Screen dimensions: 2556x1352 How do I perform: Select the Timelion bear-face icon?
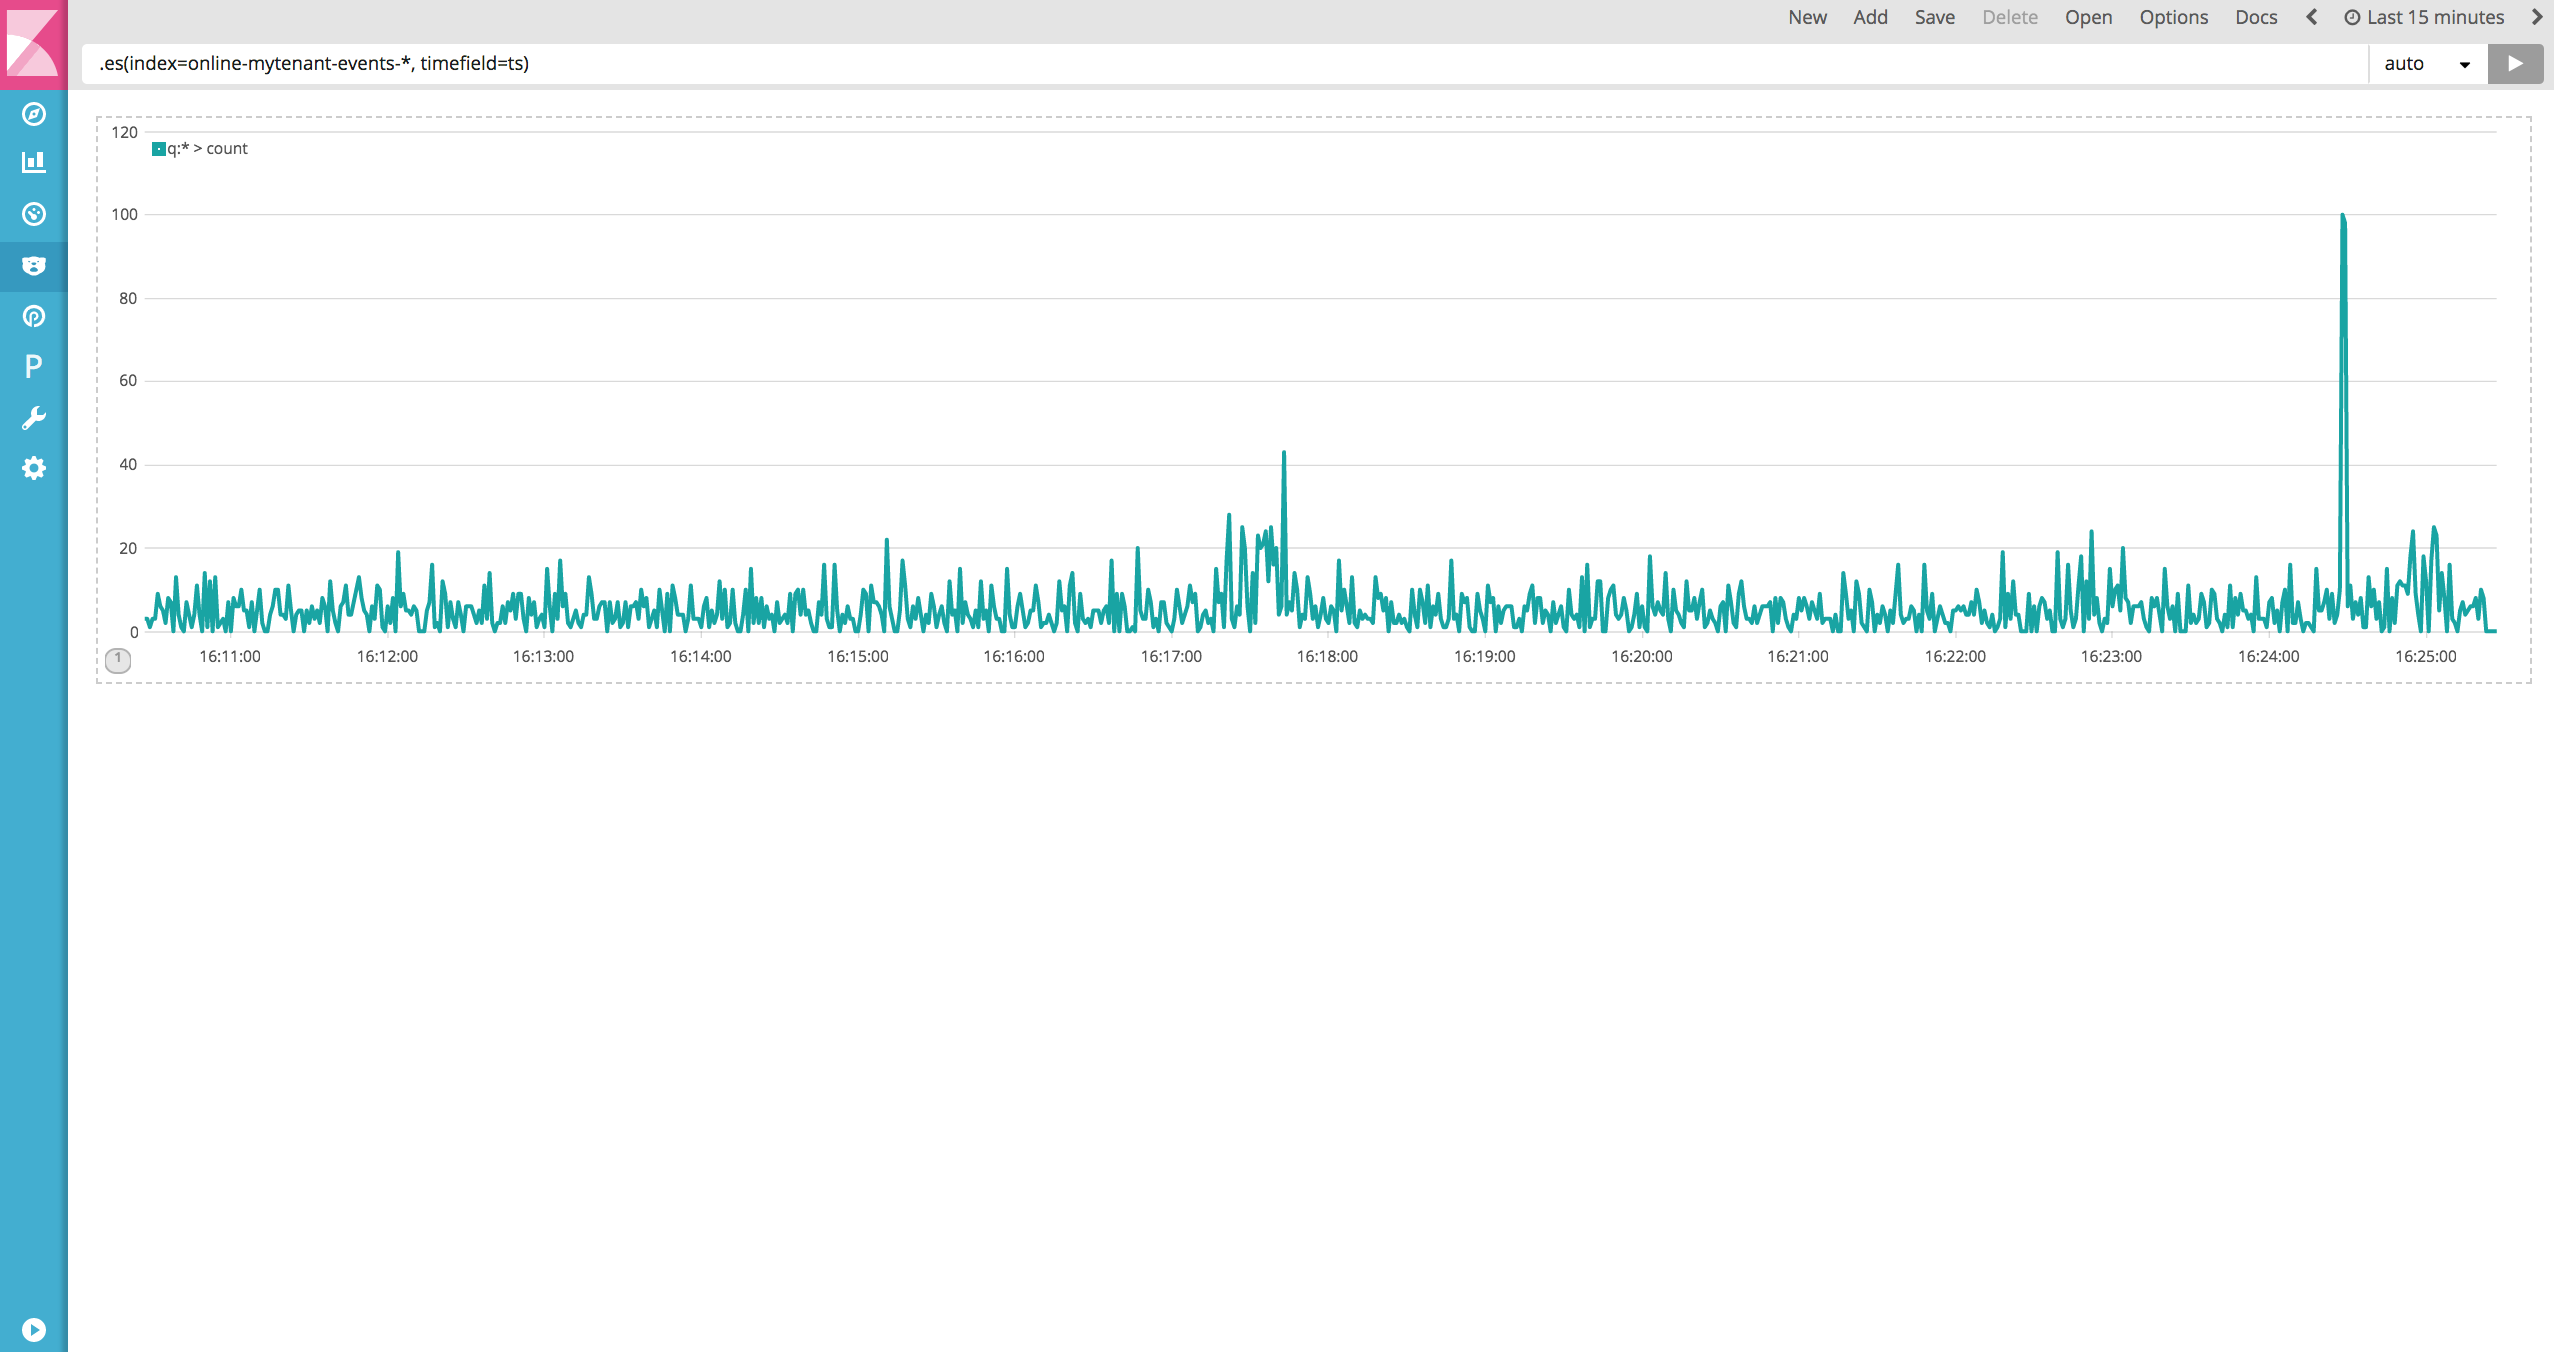pos(33,265)
